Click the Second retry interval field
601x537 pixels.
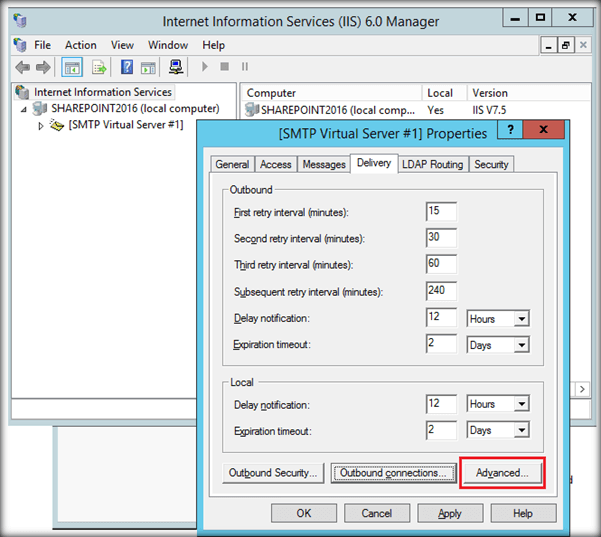[x=441, y=238]
